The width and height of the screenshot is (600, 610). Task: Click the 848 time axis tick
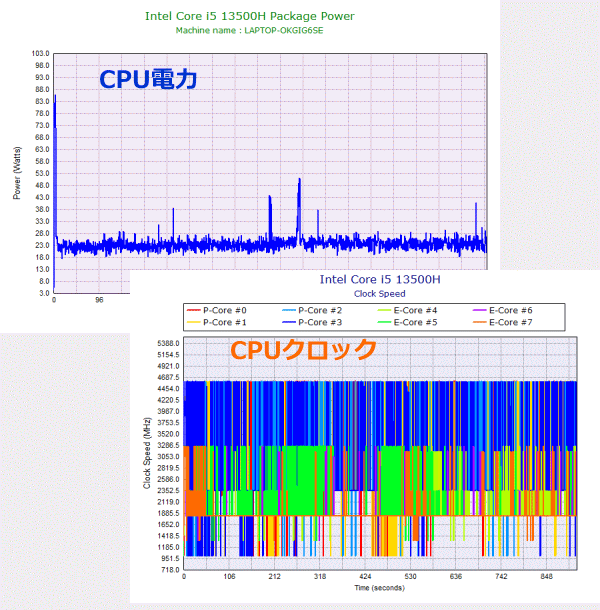click(x=546, y=576)
